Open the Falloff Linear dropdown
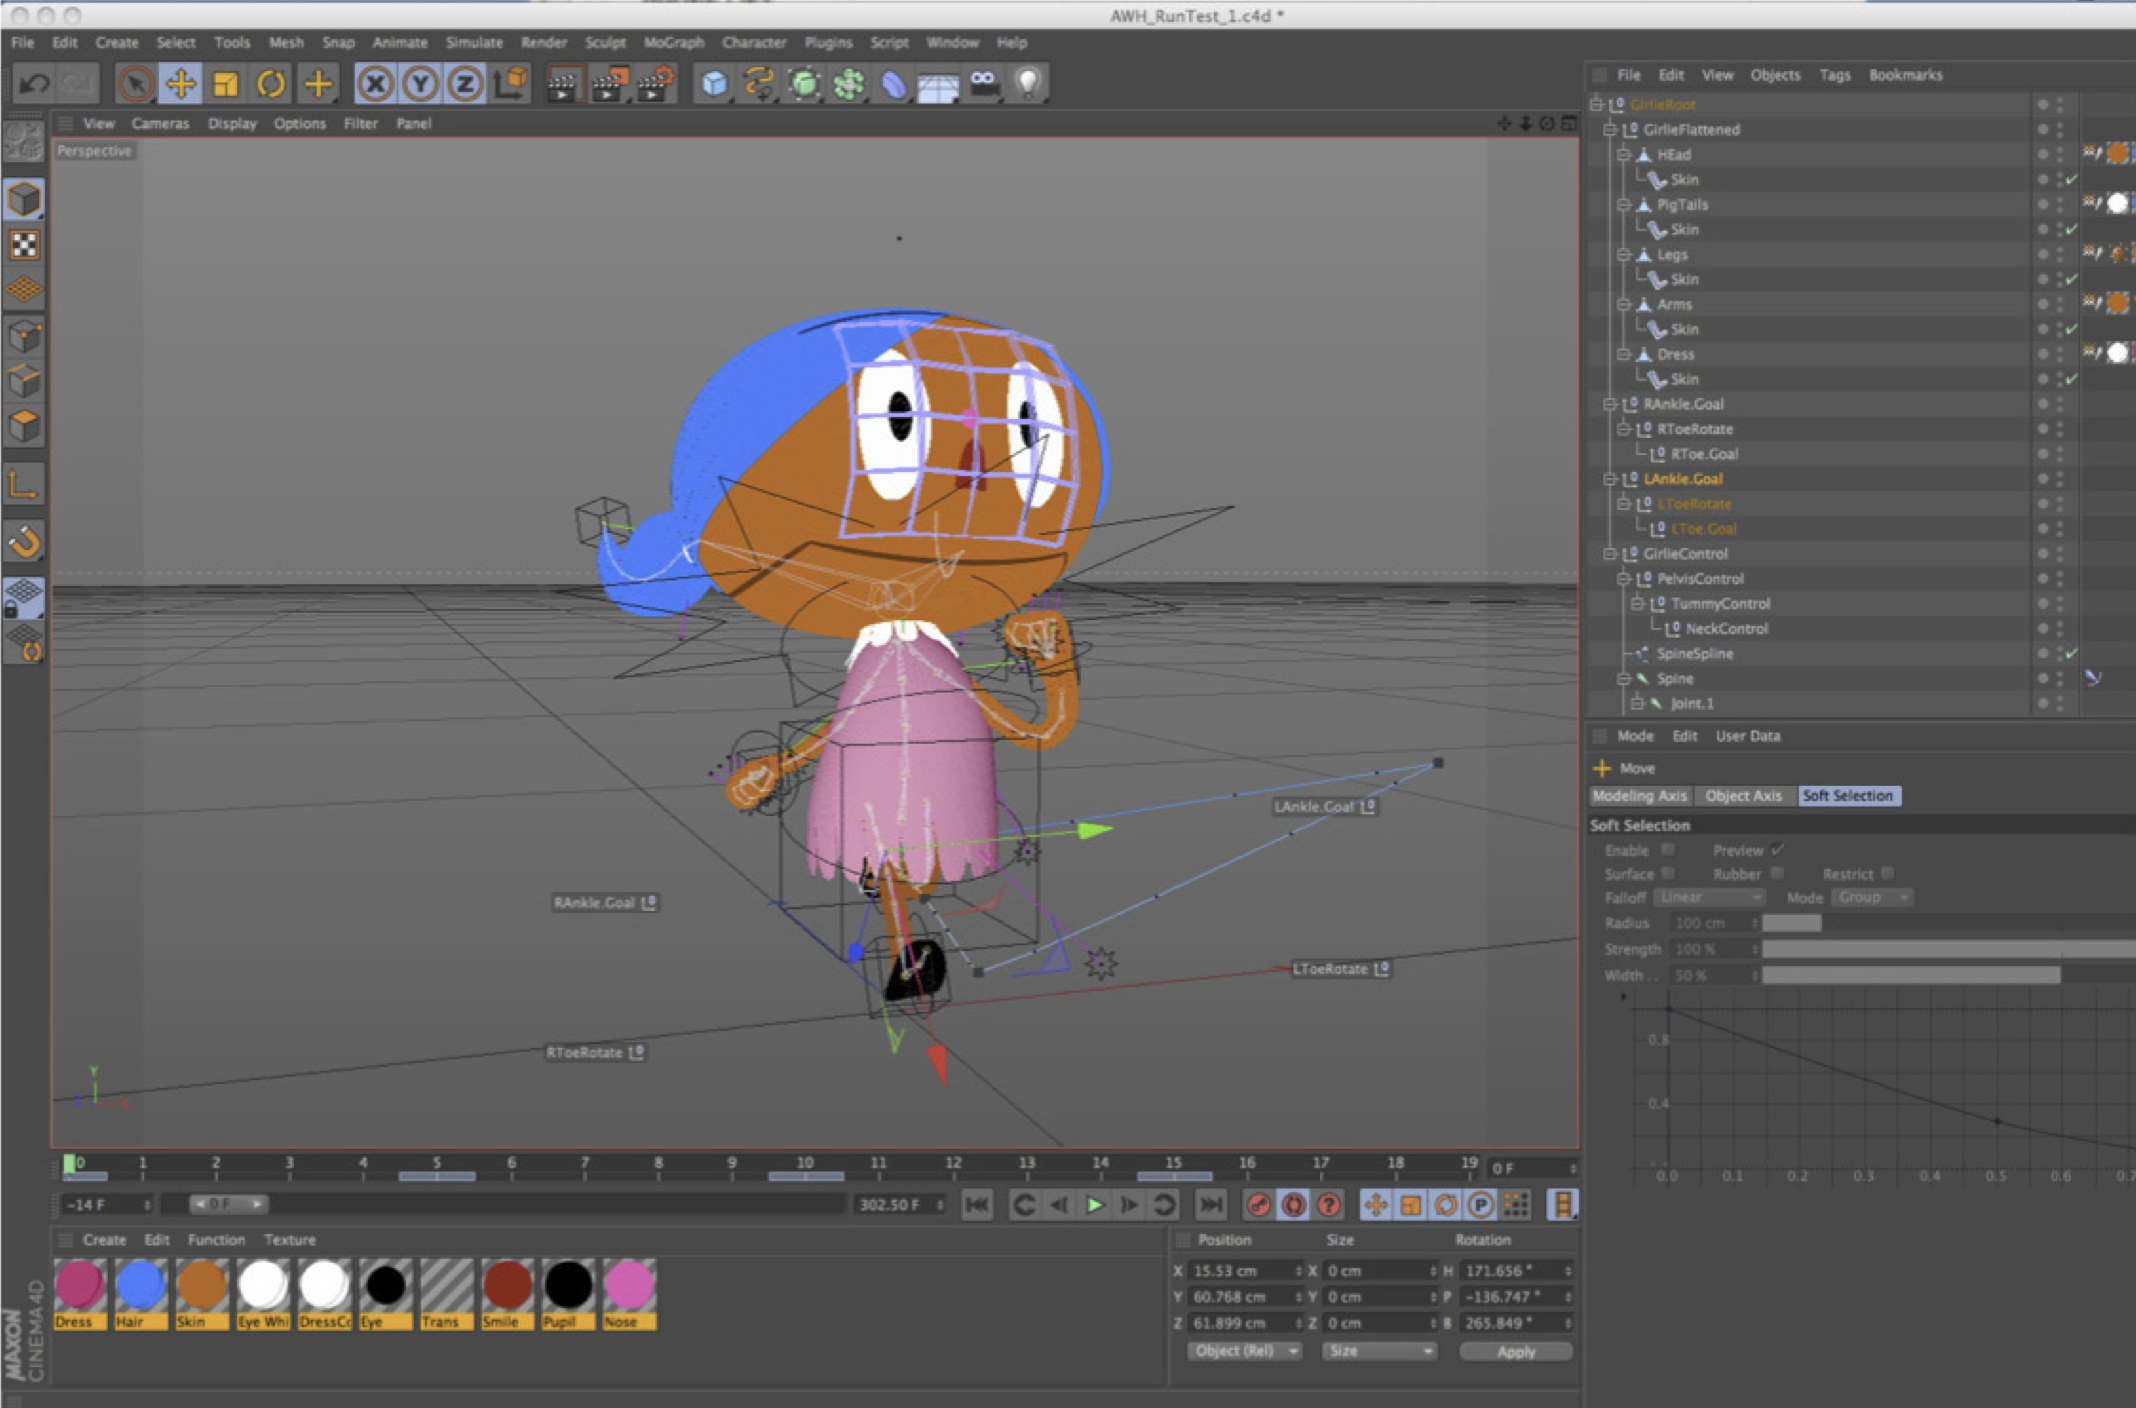The width and height of the screenshot is (2136, 1408). coord(1709,898)
